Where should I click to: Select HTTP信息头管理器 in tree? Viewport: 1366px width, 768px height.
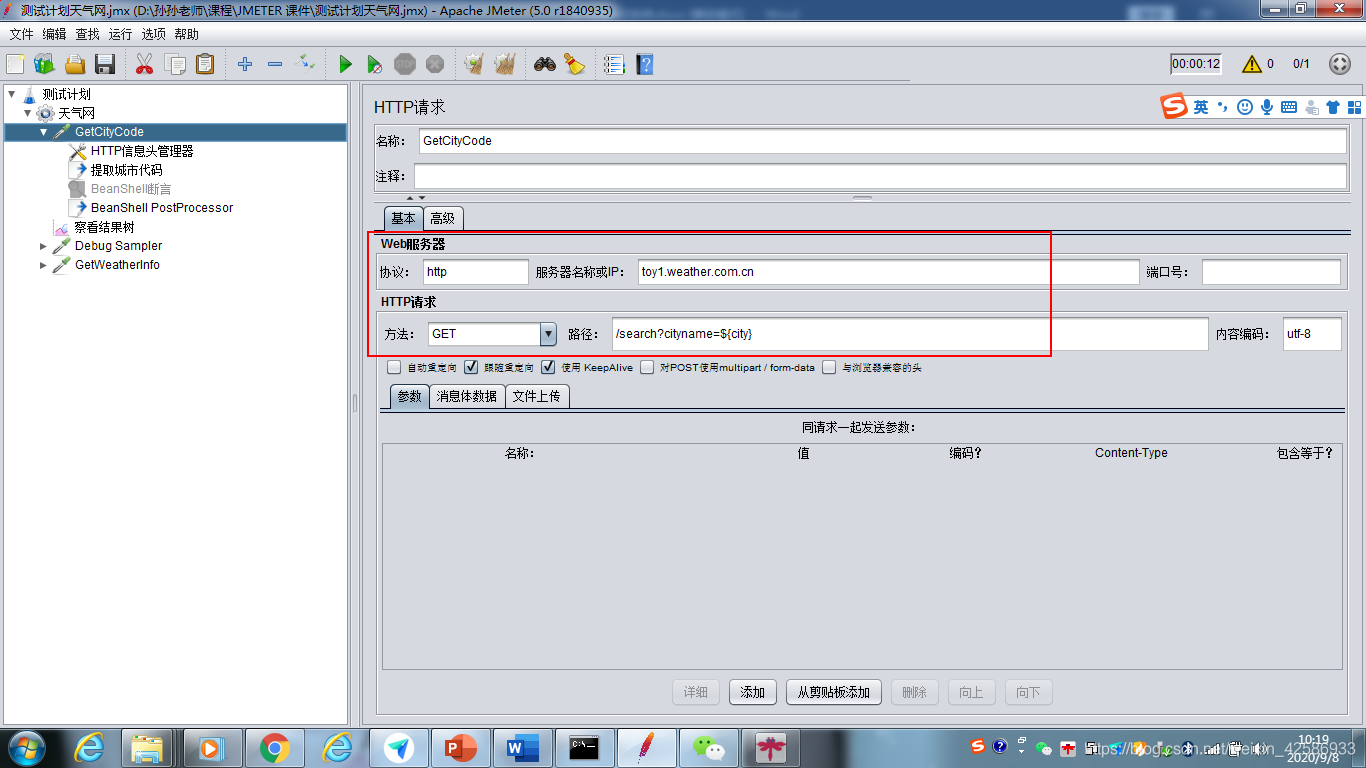[142, 151]
